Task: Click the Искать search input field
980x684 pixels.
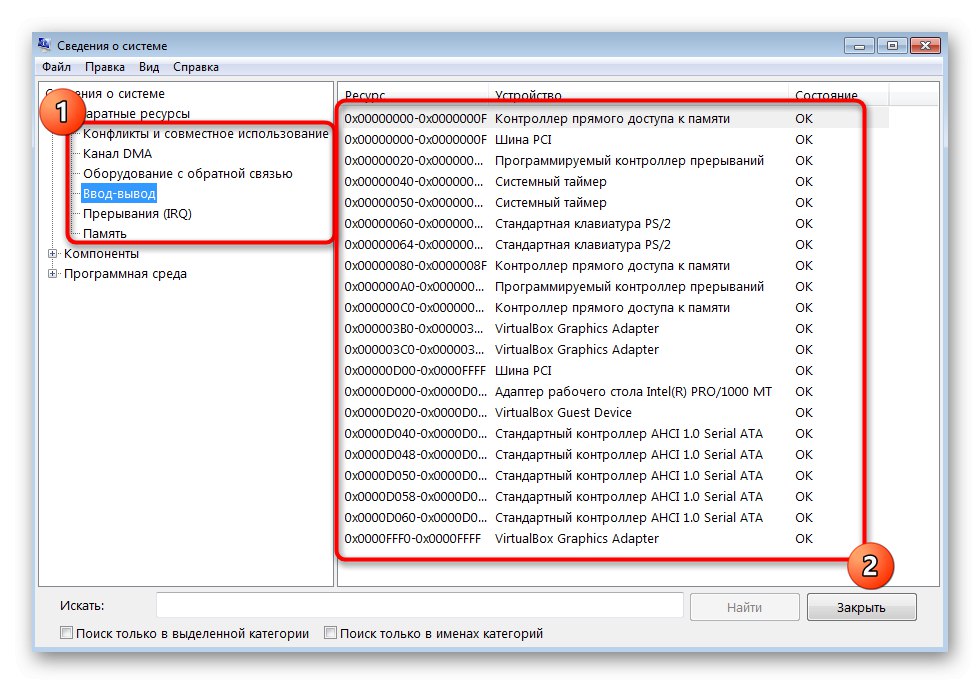Action: click(419, 606)
